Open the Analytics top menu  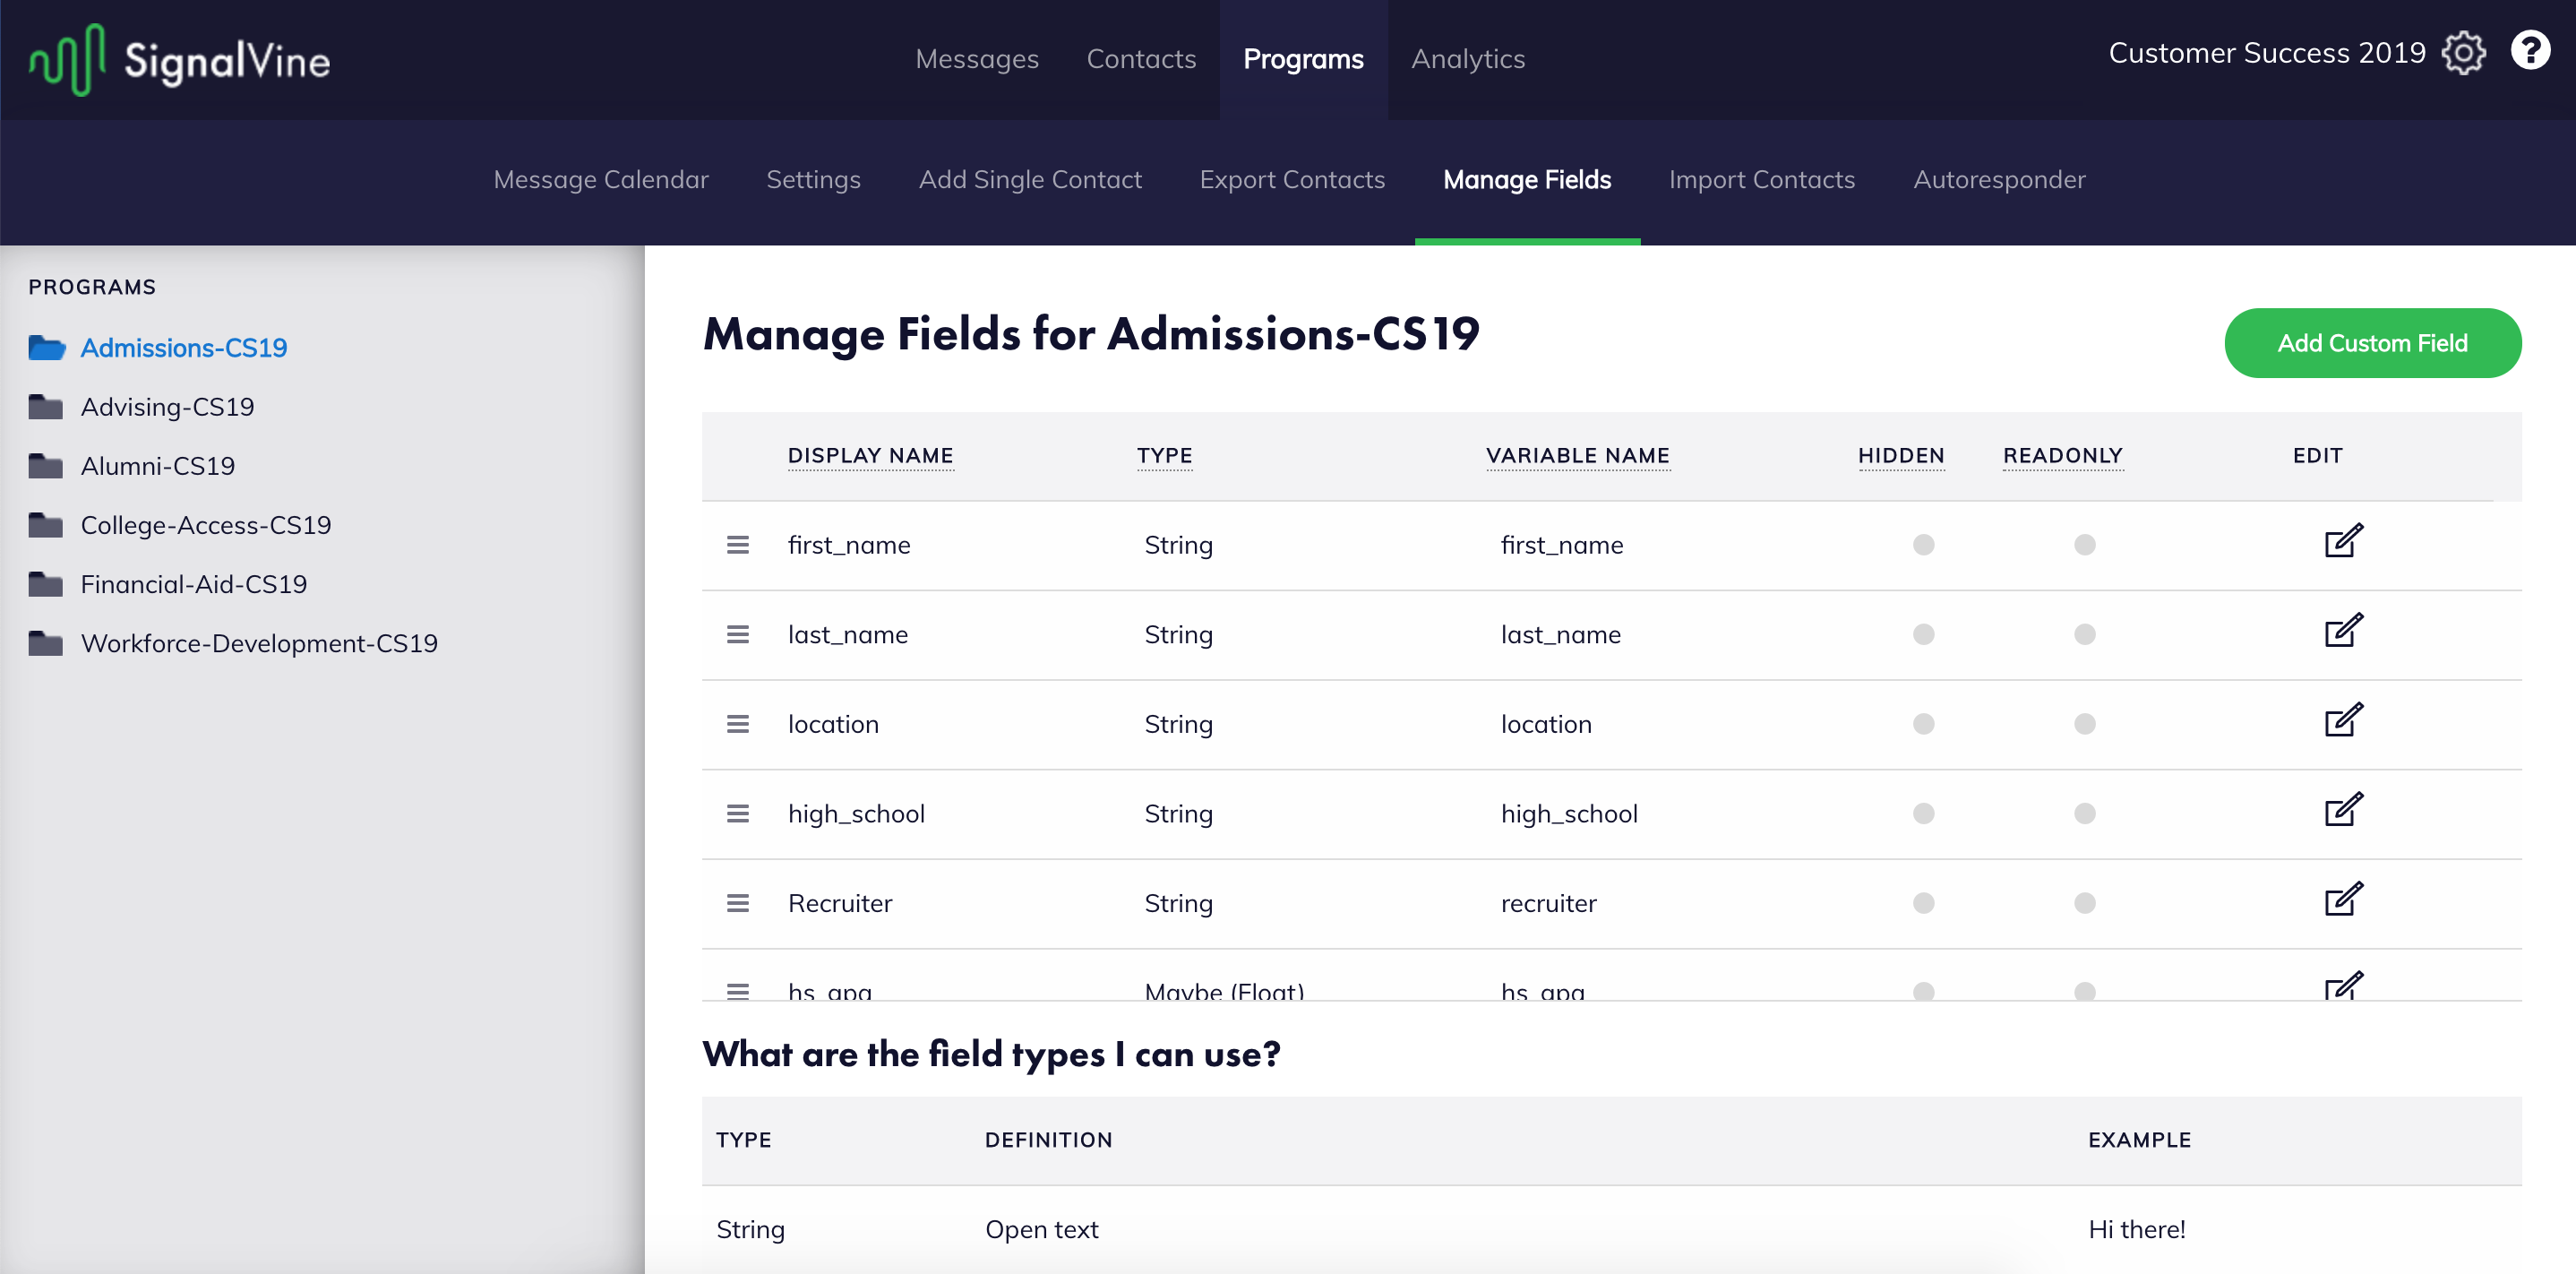[1468, 59]
